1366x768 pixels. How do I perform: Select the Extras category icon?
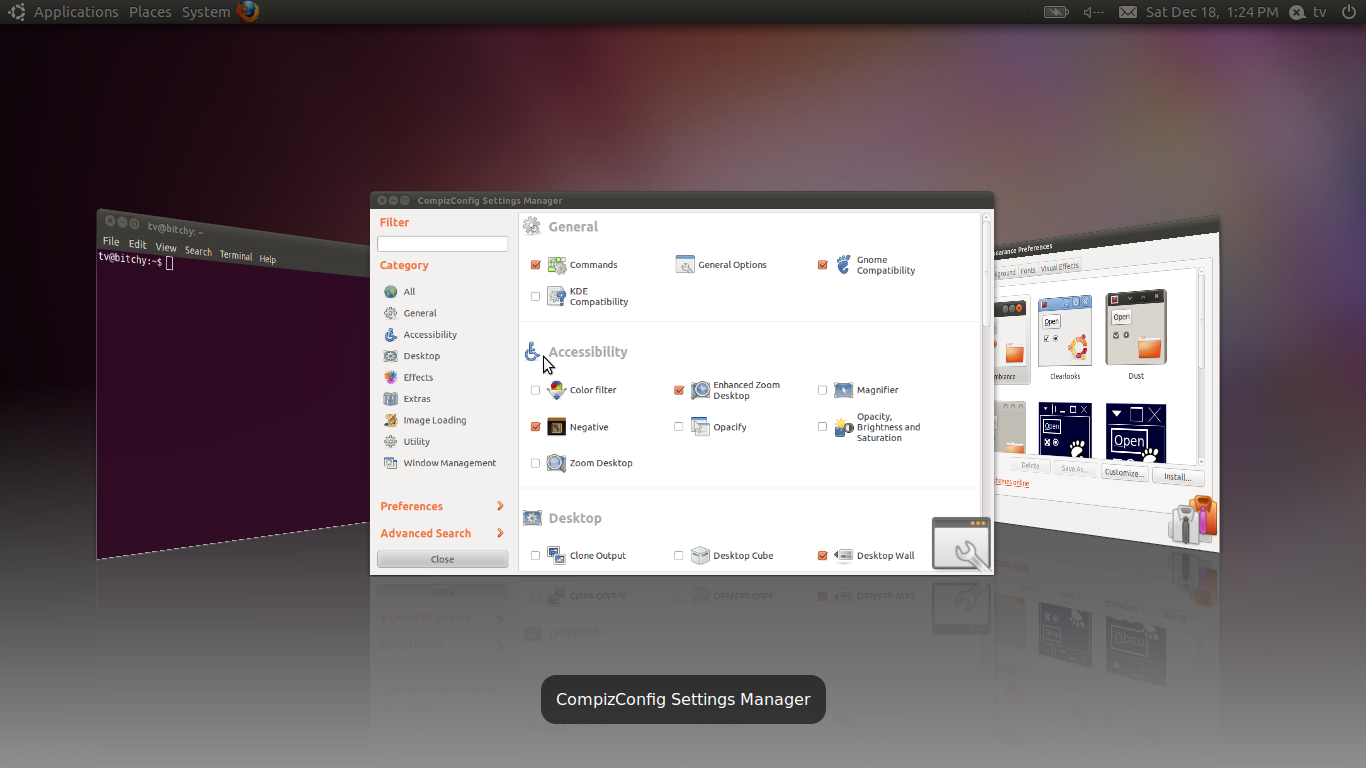click(x=390, y=398)
